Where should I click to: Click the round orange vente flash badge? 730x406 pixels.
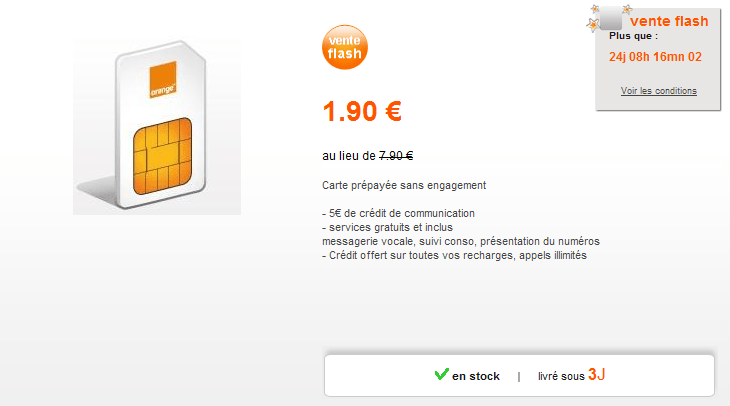[342, 47]
